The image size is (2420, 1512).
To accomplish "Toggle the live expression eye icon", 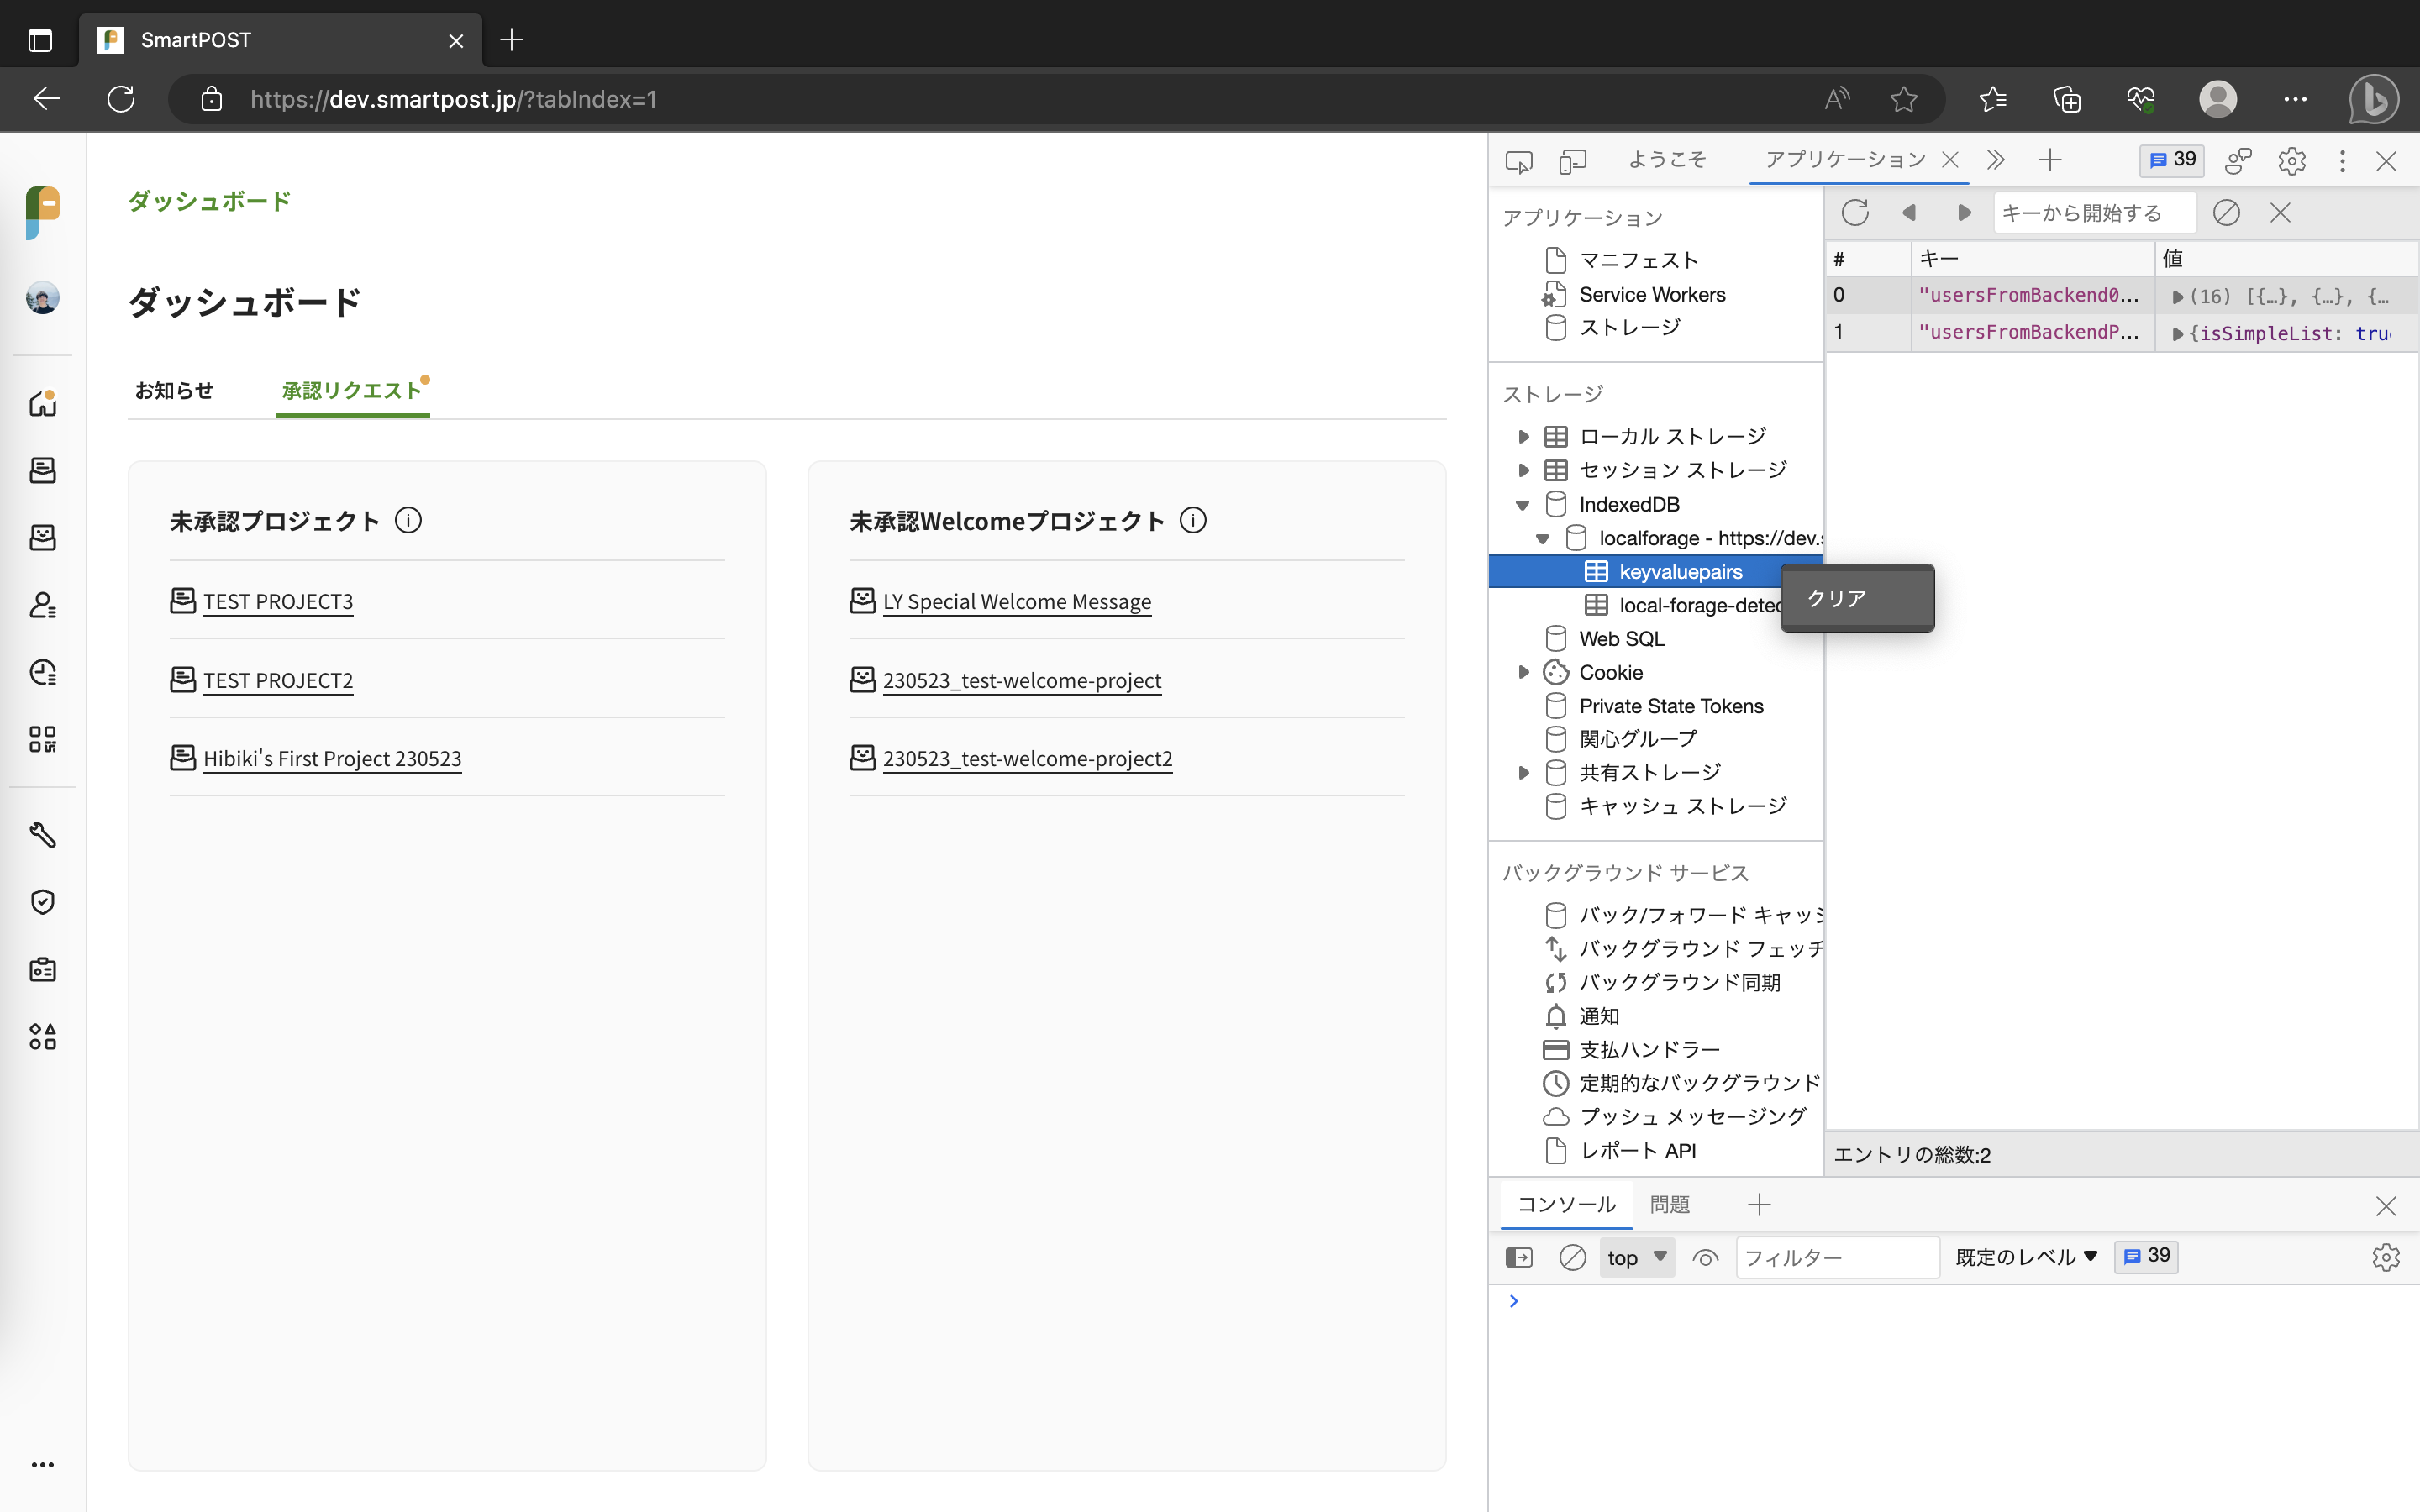I will (x=1705, y=1257).
